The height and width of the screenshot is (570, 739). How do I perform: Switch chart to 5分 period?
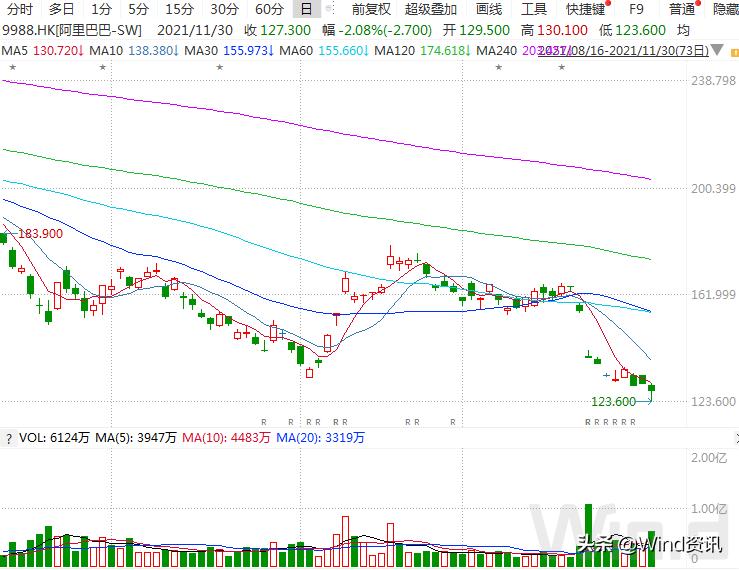point(139,9)
